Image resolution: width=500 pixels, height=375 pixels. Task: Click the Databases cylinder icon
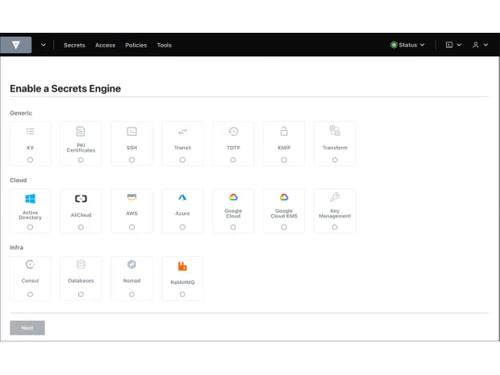tap(81, 264)
